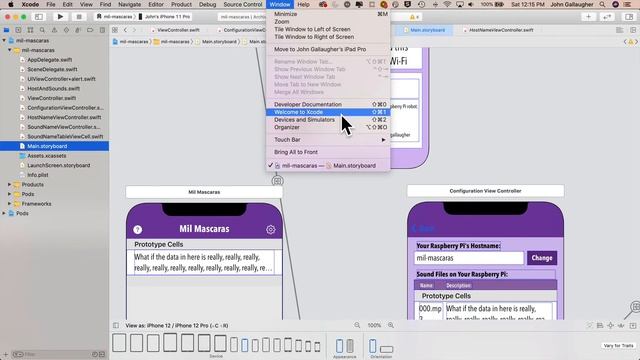Go forward with the editor right chevron
640x360 pixels.
tap(134, 30)
